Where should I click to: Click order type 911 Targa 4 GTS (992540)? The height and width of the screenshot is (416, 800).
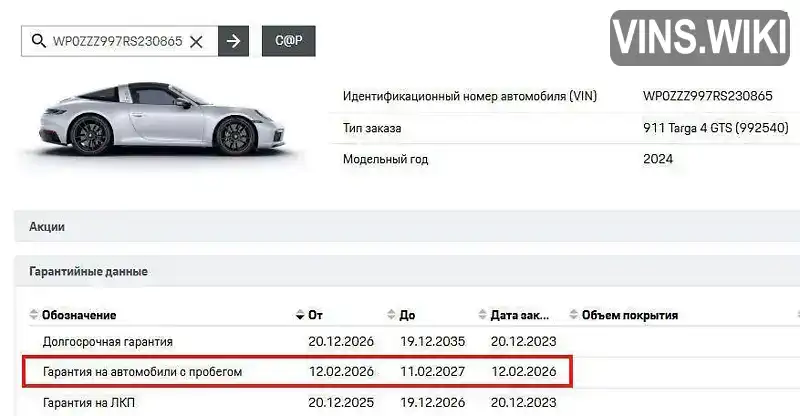[x=716, y=128]
